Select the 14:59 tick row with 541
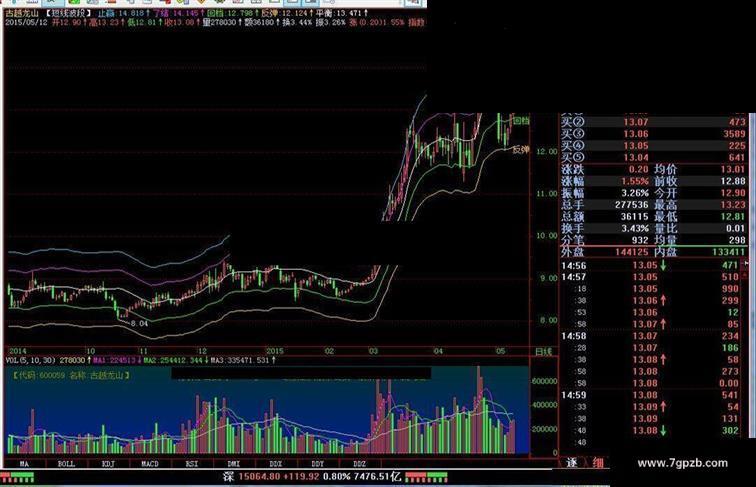This screenshot has height=487, width=756. tap(650, 395)
